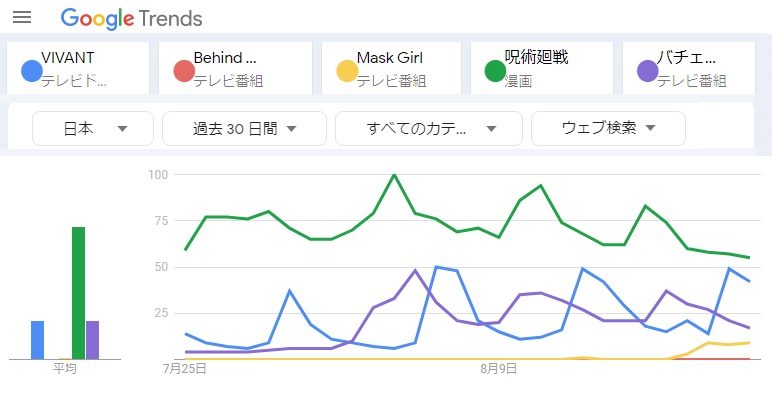The height and width of the screenshot is (393, 772).
Task: Click the red dot for Behind term
Action: (x=184, y=71)
